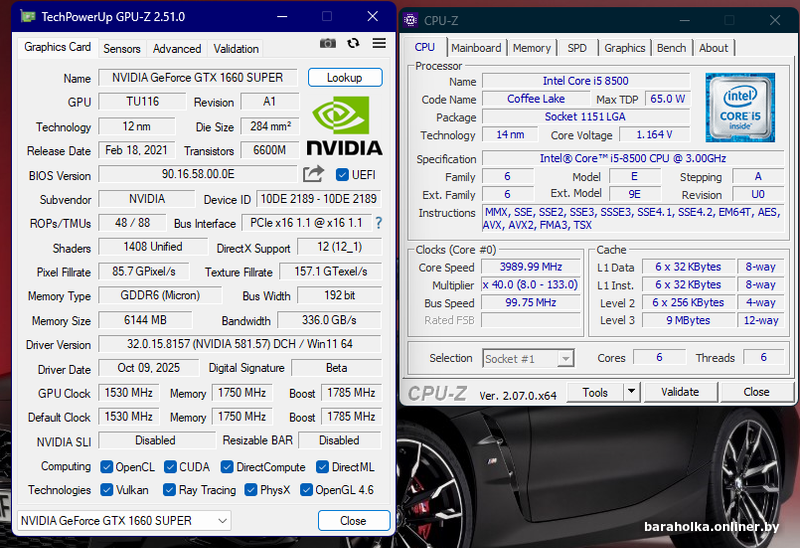This screenshot has width=800, height=548.
Task: Open the Memory tab in CPU-Z
Action: coord(532,48)
